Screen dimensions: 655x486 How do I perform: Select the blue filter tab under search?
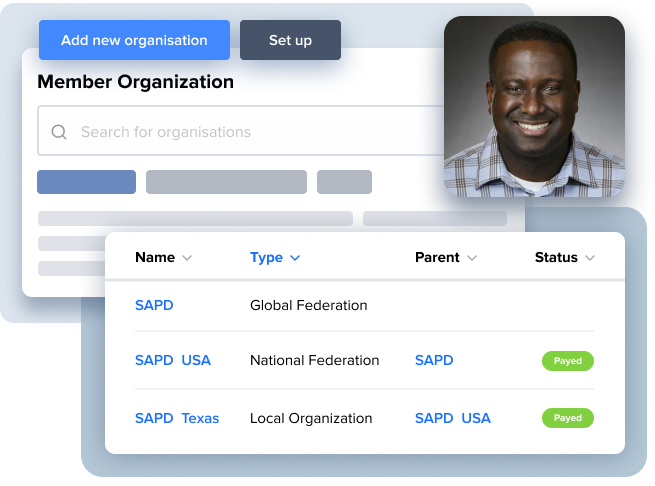point(86,182)
